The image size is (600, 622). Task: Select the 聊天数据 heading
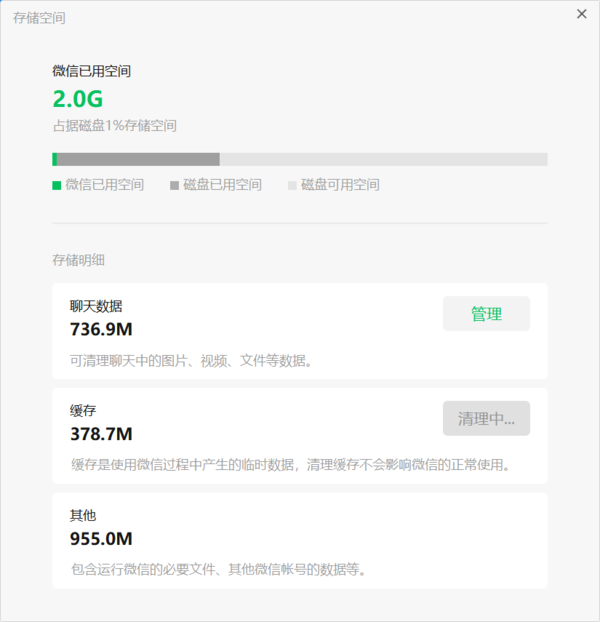[x=96, y=306]
